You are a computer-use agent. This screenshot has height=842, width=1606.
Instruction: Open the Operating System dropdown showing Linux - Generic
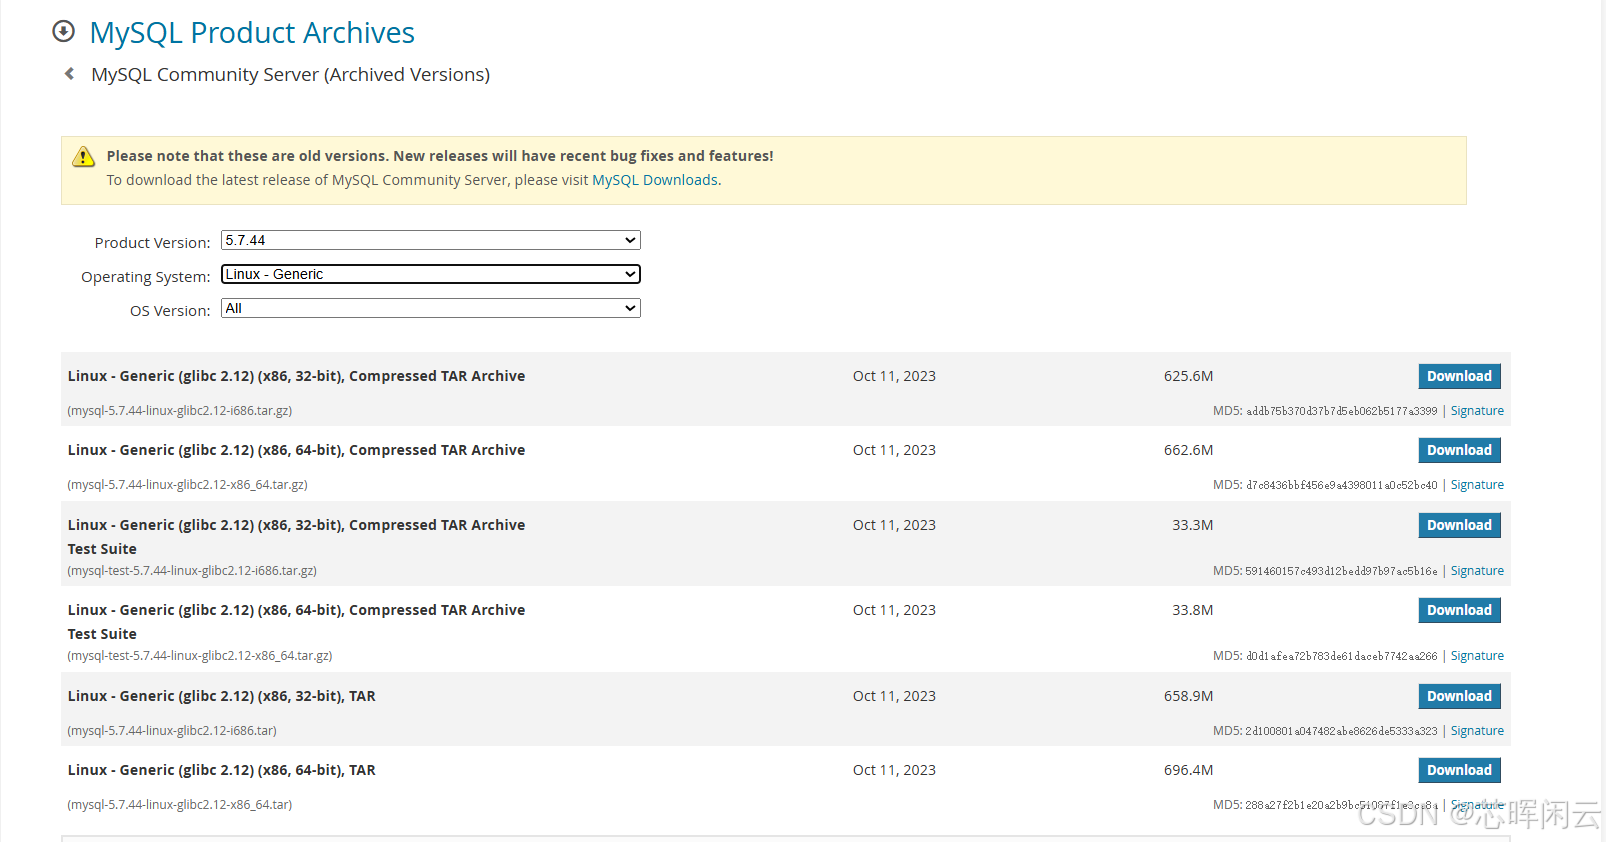431,274
